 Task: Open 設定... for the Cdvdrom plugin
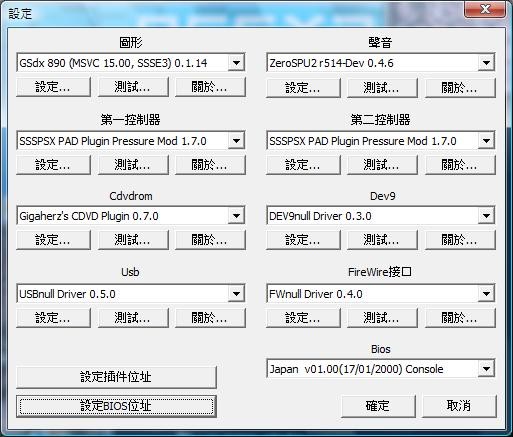pos(53,240)
